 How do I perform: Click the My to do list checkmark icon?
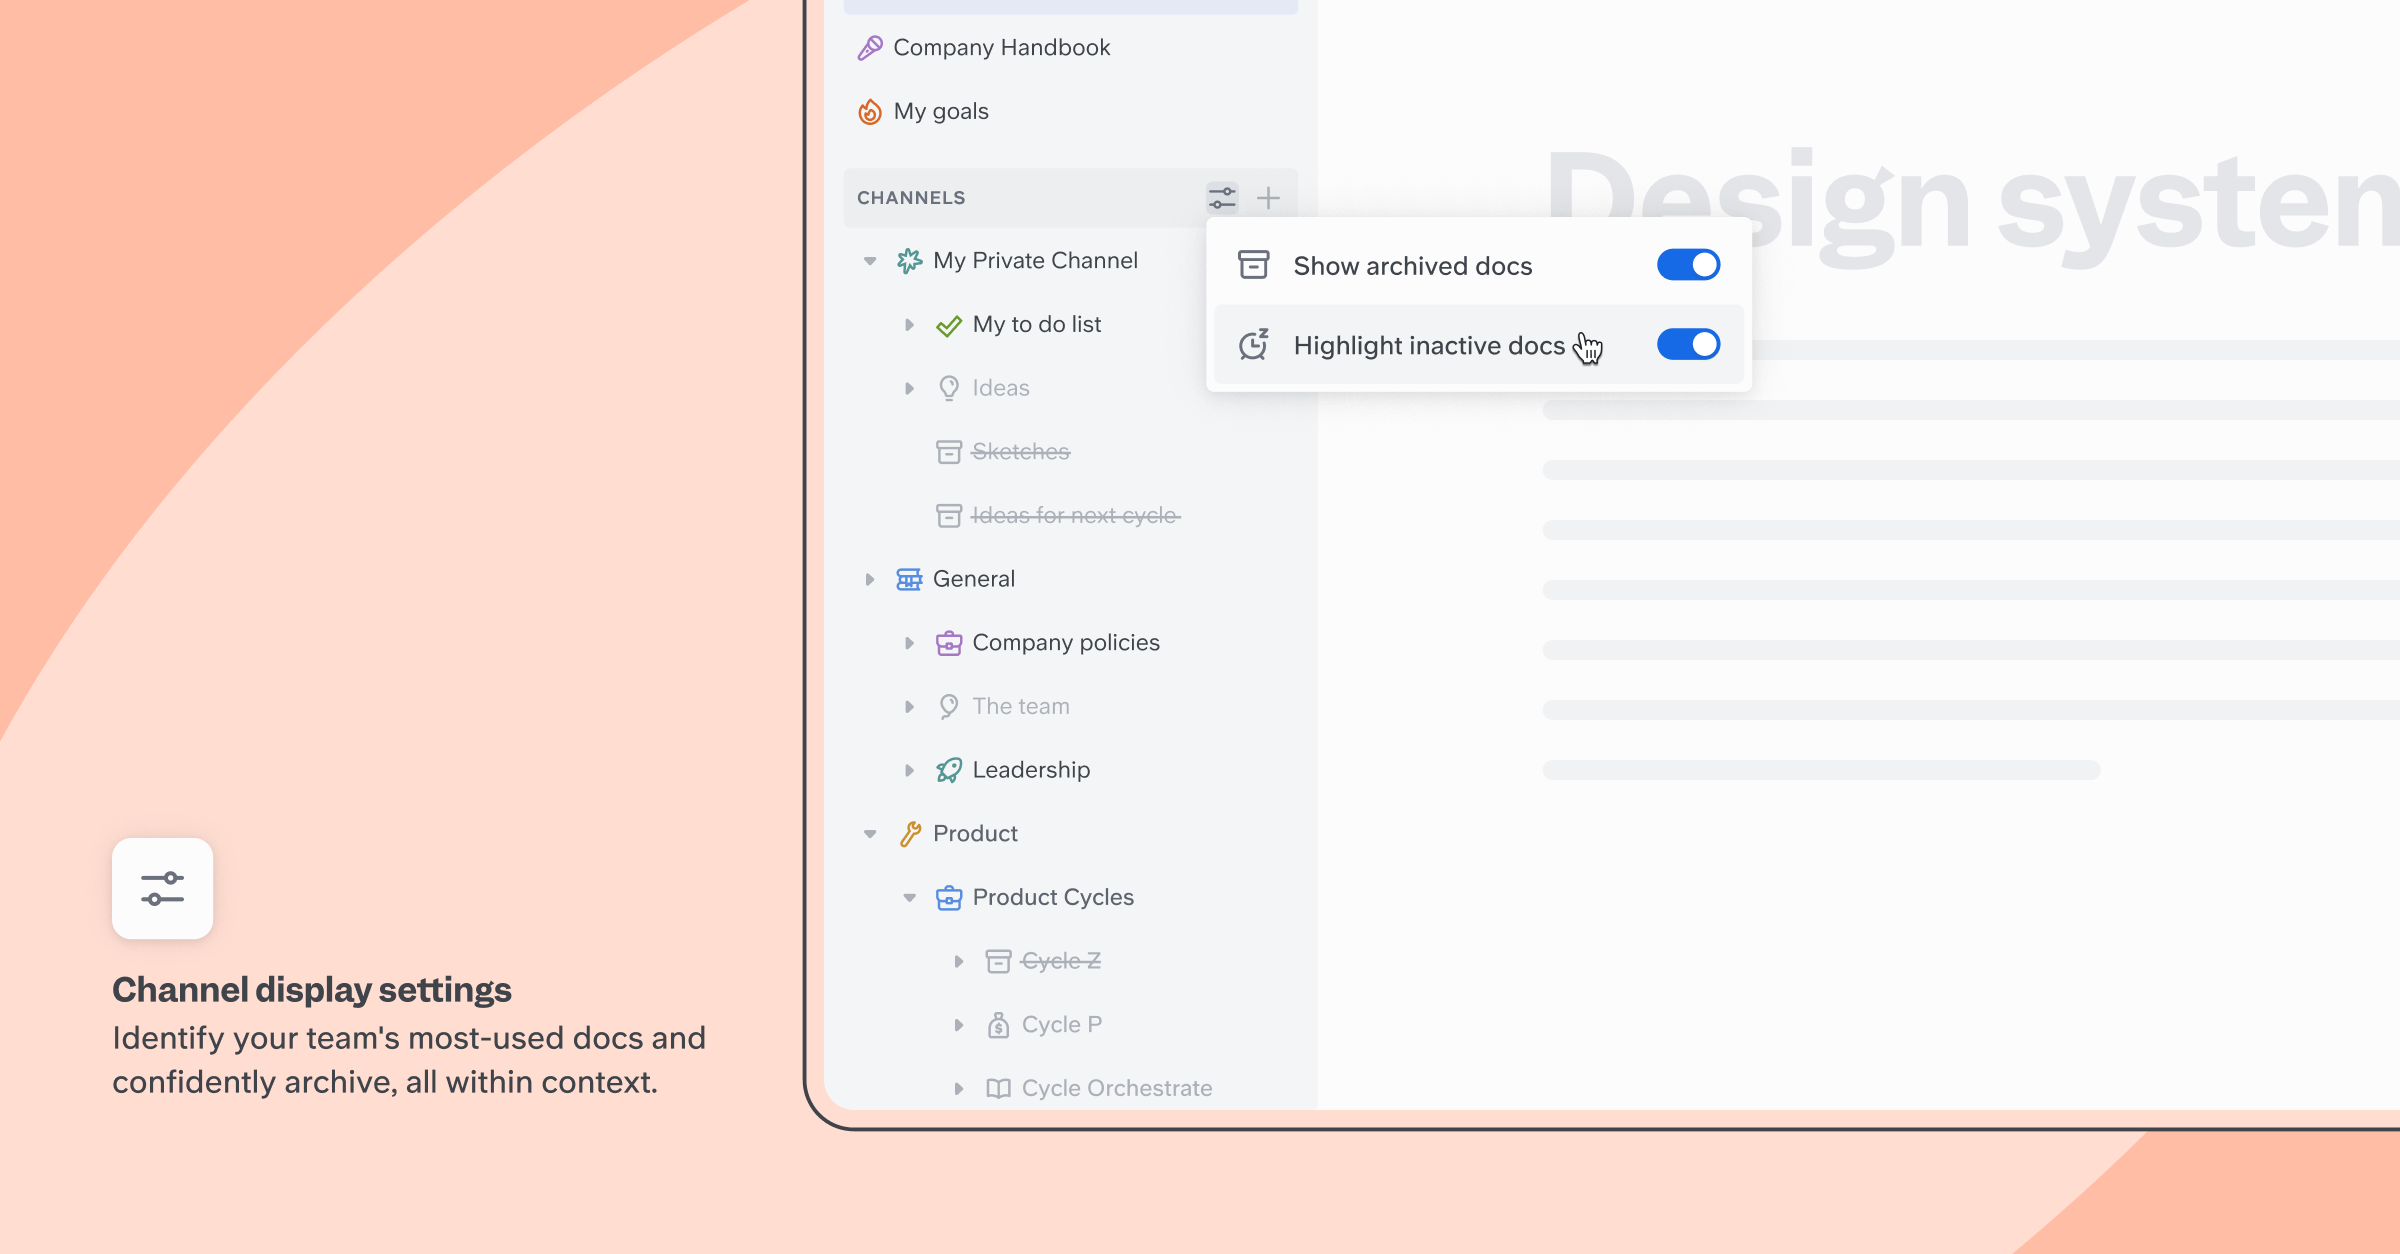point(948,324)
